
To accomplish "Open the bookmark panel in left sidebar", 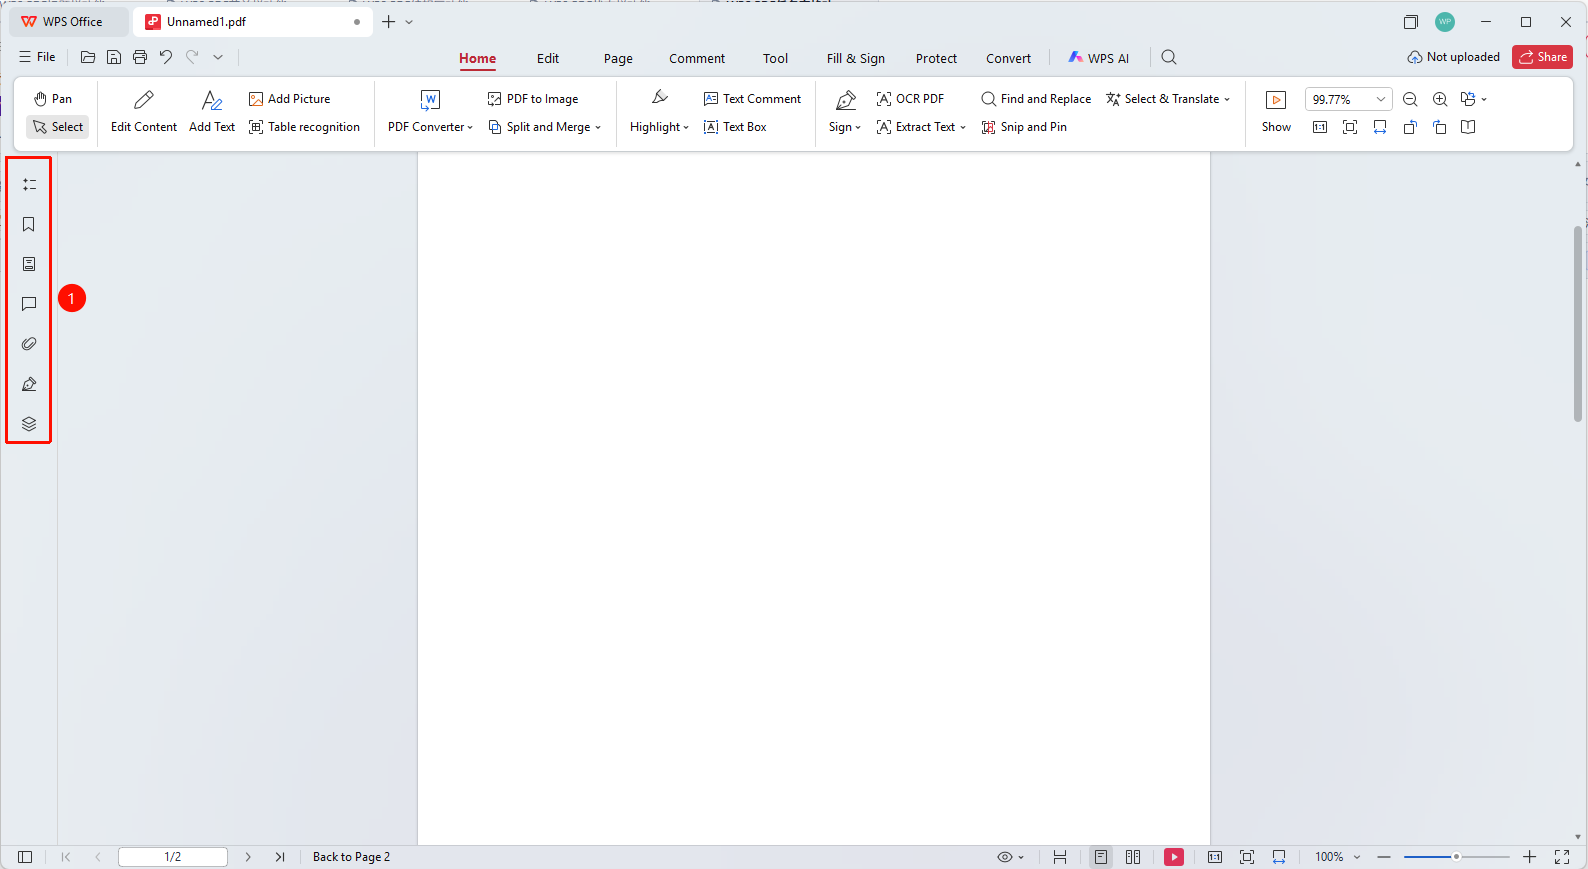I will [29, 224].
